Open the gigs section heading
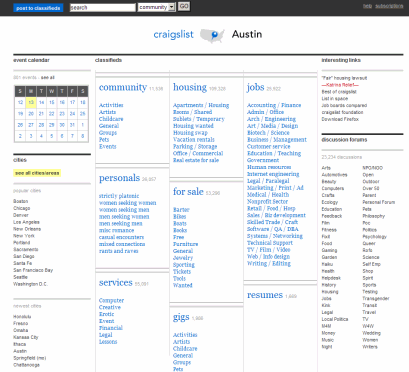Screen dimensions: 409x372 (181, 317)
